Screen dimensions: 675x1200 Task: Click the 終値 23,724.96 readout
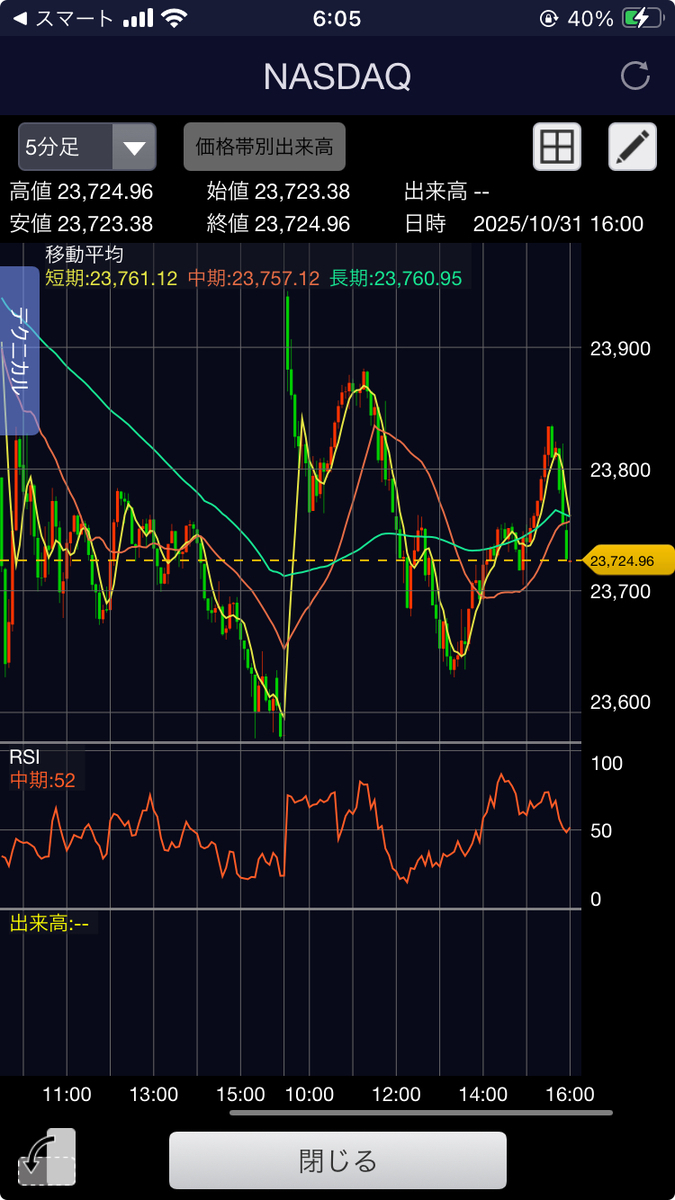[x=278, y=224]
